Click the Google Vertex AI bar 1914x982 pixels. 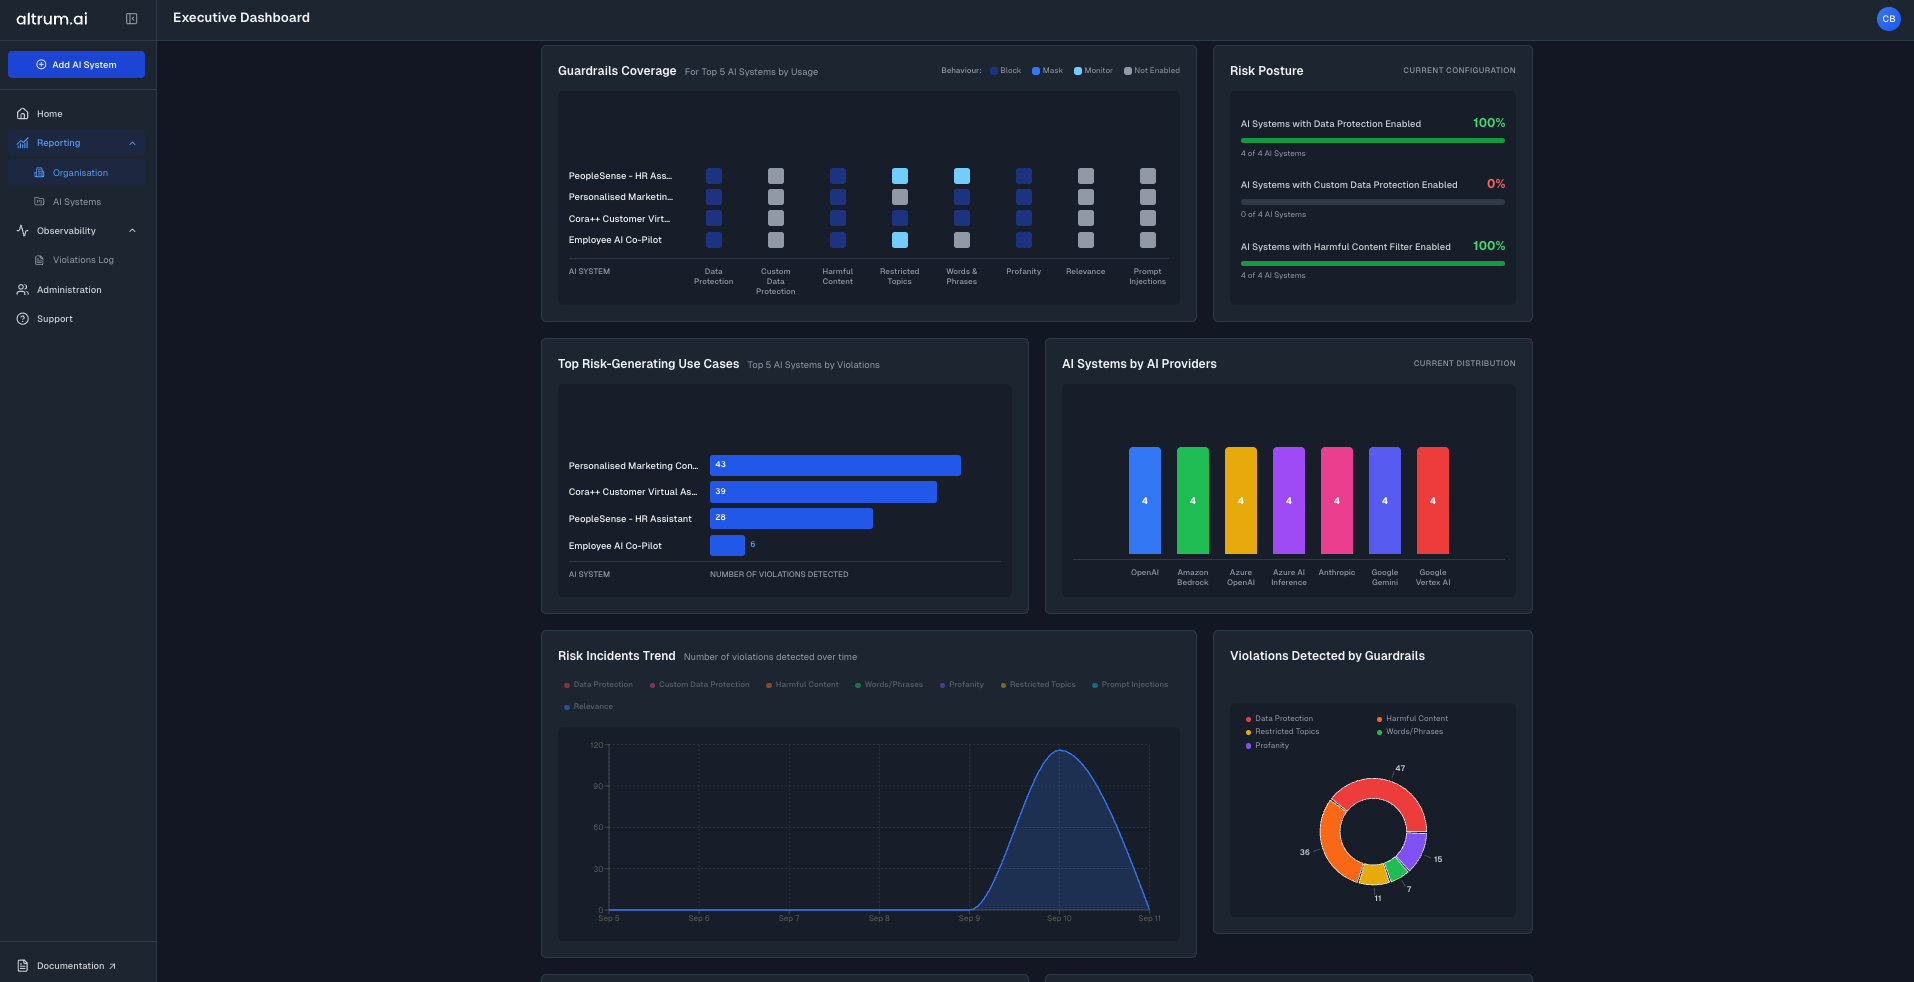(1433, 500)
